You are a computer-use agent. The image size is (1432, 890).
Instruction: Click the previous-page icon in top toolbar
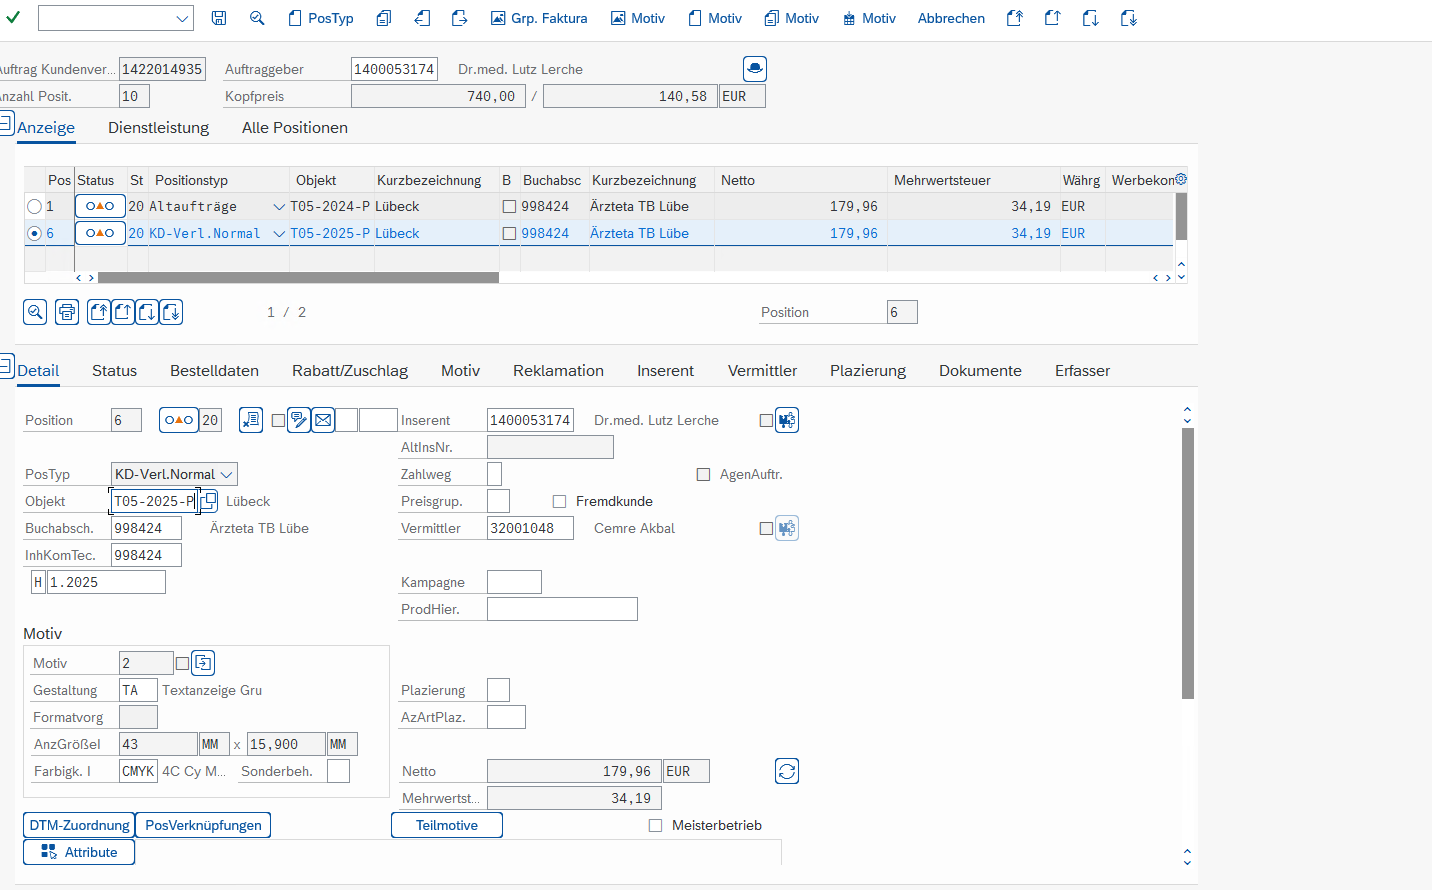tap(1053, 18)
